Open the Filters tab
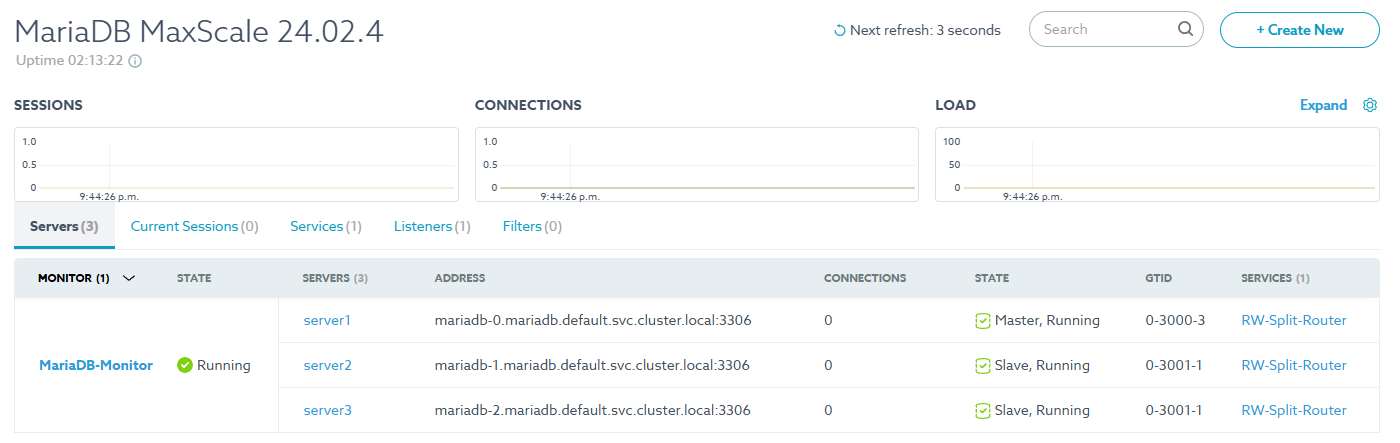 [532, 227]
